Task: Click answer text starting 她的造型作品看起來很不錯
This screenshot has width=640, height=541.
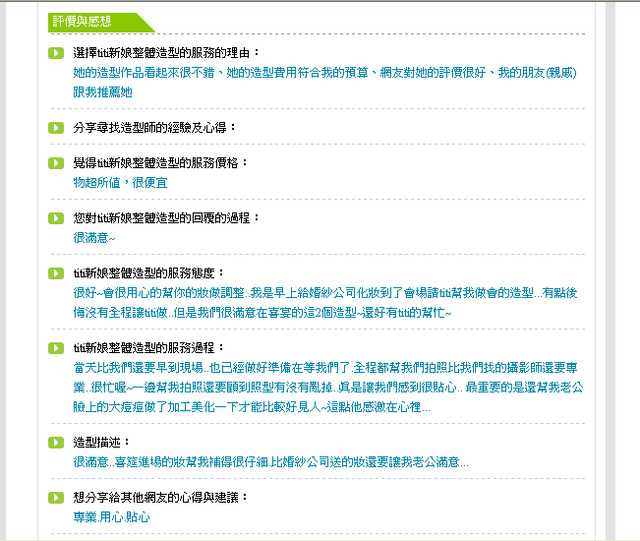Action: coord(325,73)
